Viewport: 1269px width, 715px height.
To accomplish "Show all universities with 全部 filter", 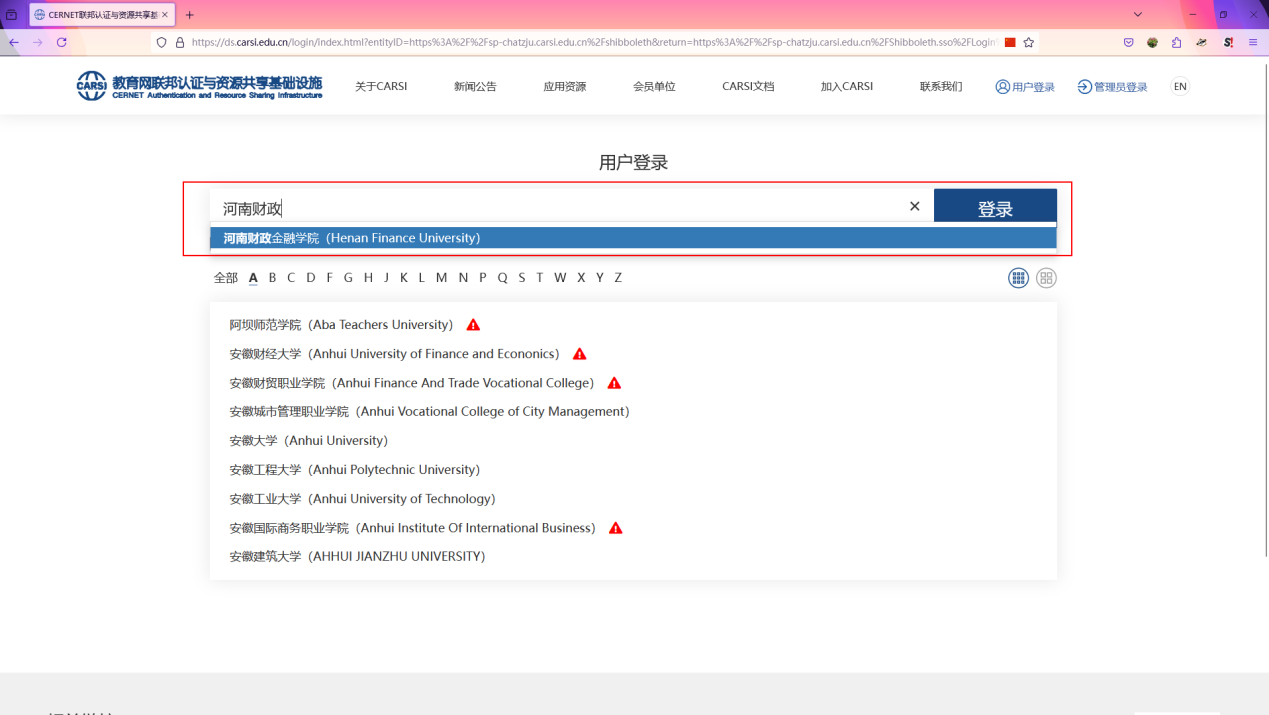I will 226,278.
